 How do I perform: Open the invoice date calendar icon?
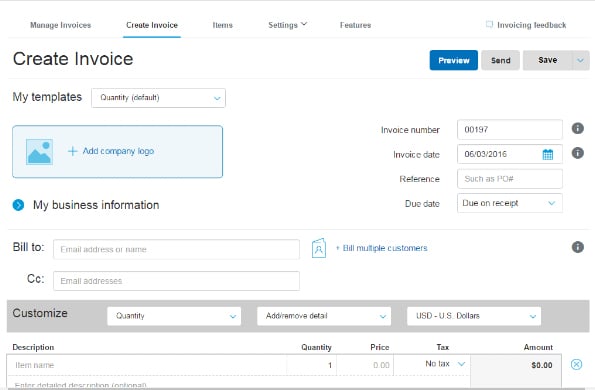click(548, 154)
